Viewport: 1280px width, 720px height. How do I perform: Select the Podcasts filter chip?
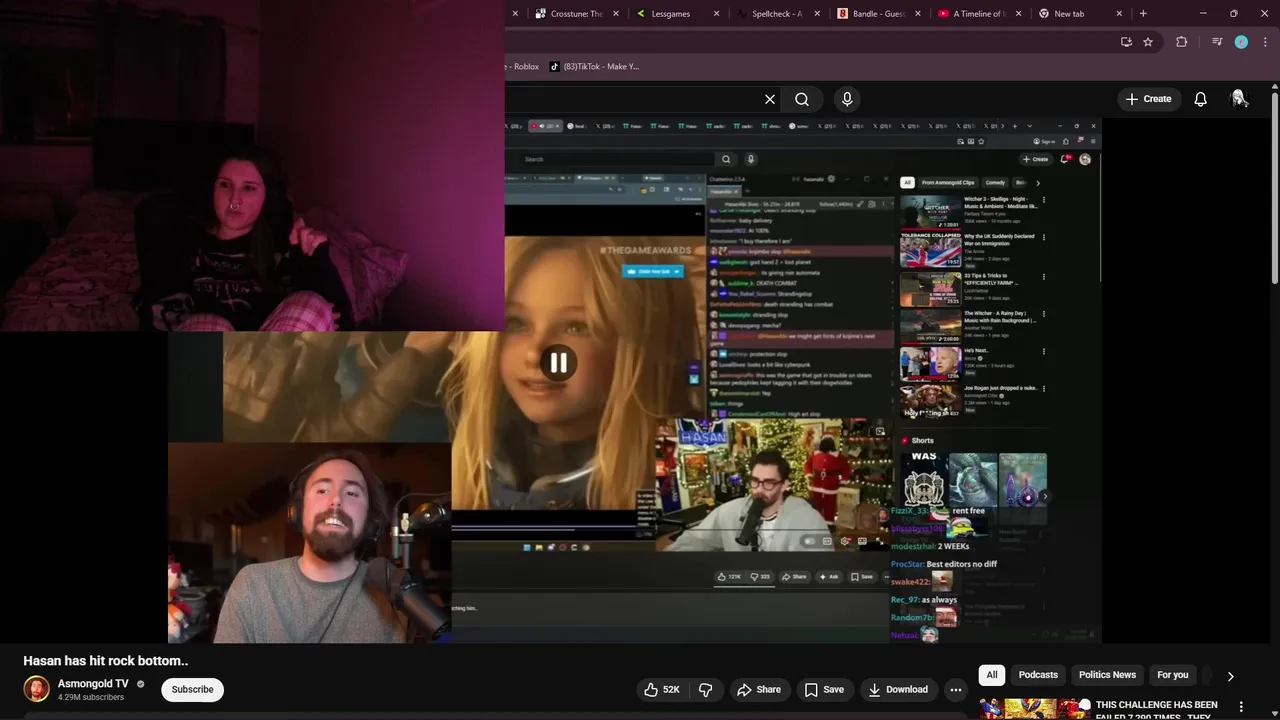pyautogui.click(x=1038, y=675)
